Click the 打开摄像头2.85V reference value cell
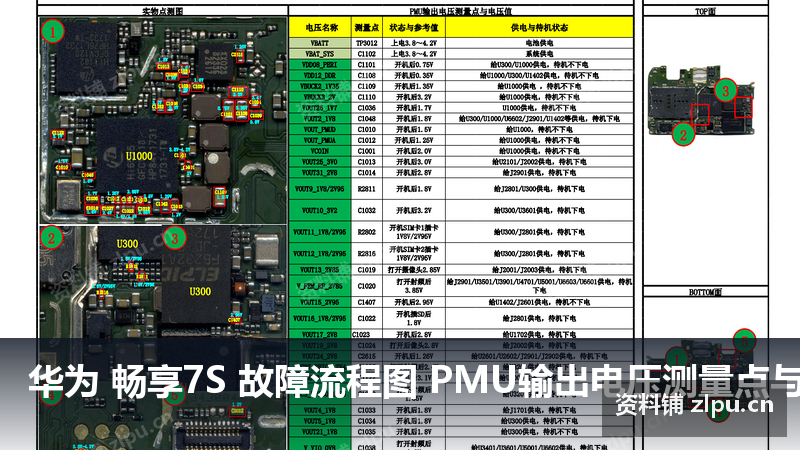 point(413,270)
